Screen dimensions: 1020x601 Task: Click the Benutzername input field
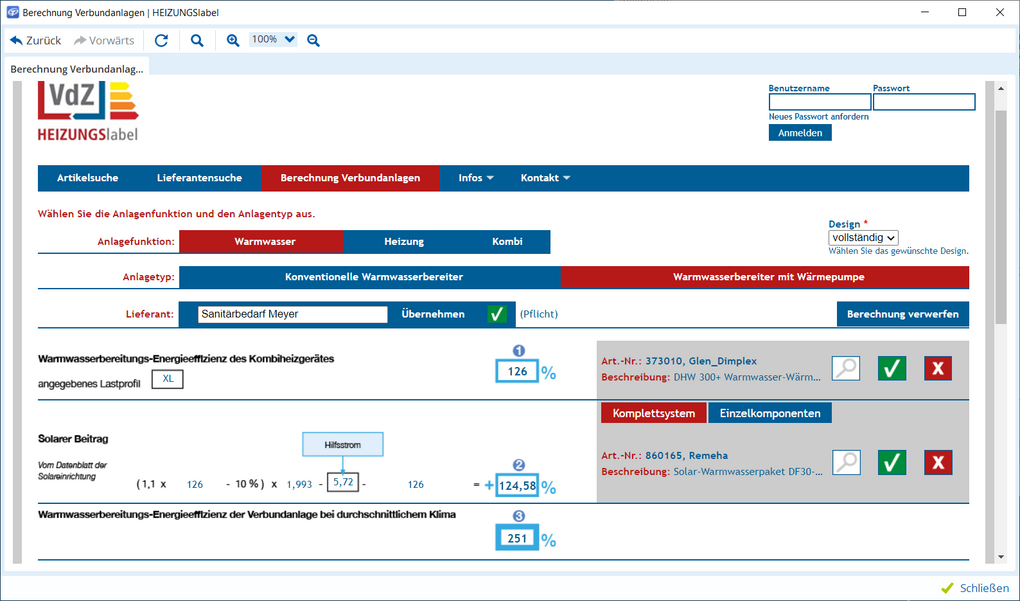click(819, 102)
